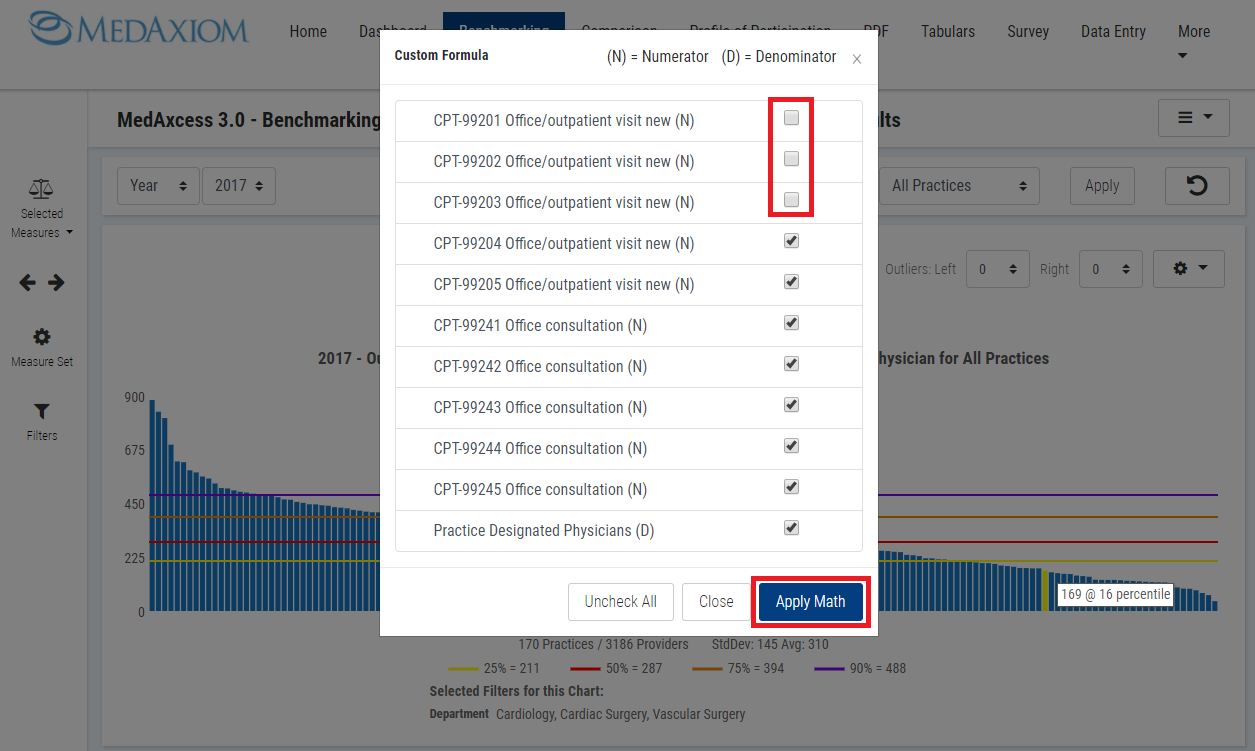This screenshot has width=1255, height=751.
Task: Open the Data Entry menu item
Action: (1113, 32)
